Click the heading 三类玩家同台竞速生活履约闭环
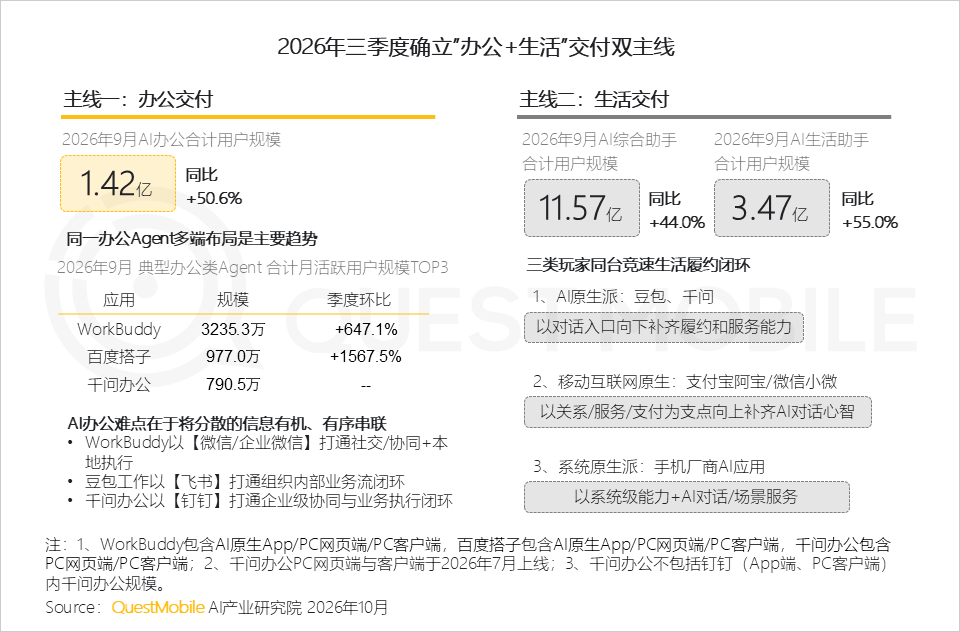 pos(639,265)
